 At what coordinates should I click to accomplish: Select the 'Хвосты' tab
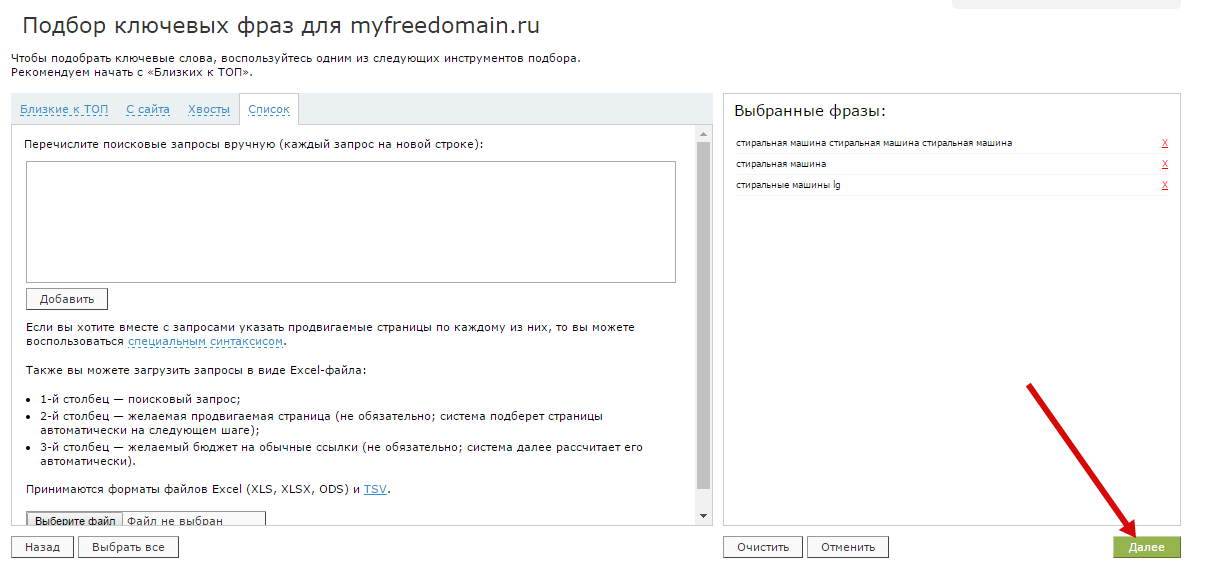[x=209, y=110]
